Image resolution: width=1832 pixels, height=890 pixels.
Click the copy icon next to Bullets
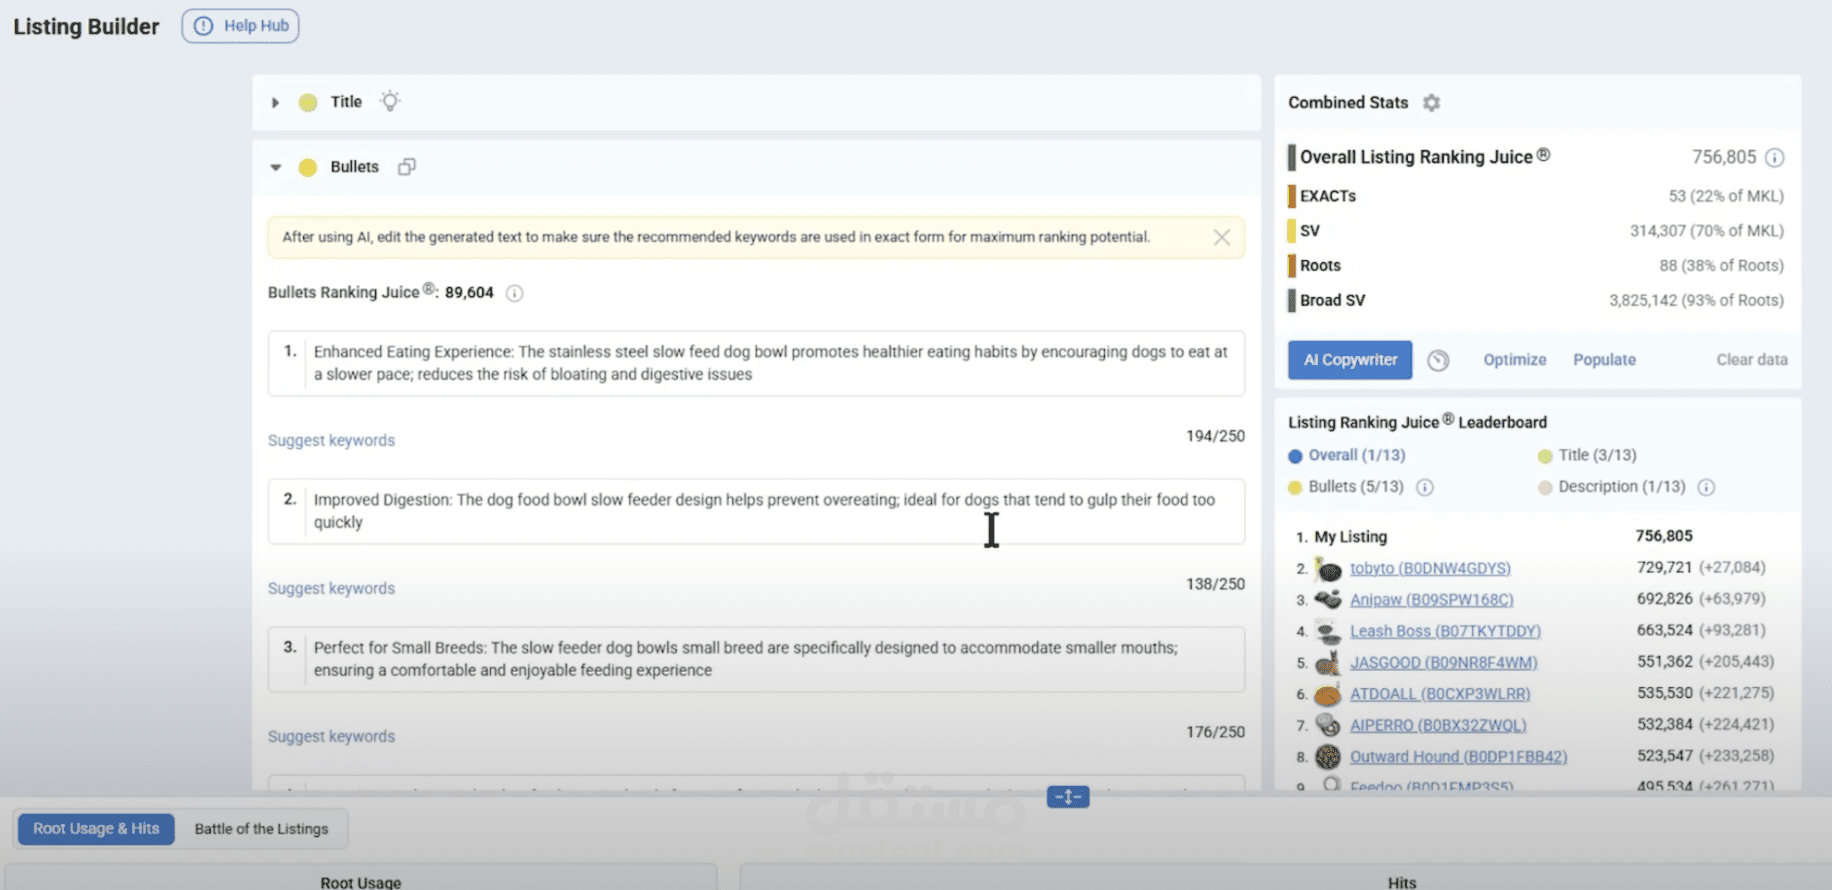pyautogui.click(x=406, y=167)
